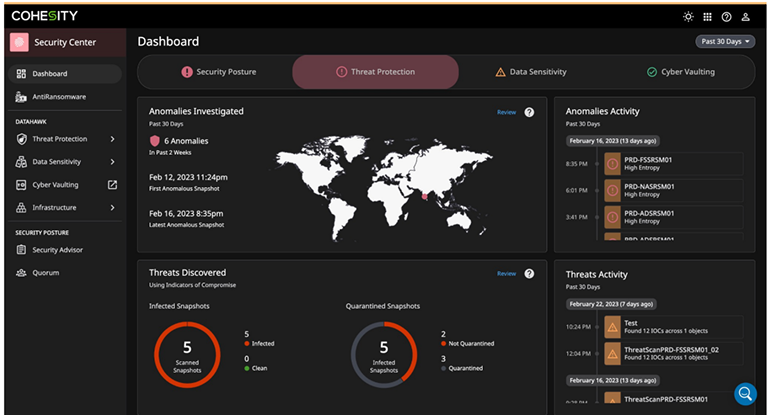Click the warning icon for Test threat
The width and height of the screenshot is (770, 415).
[612, 327]
